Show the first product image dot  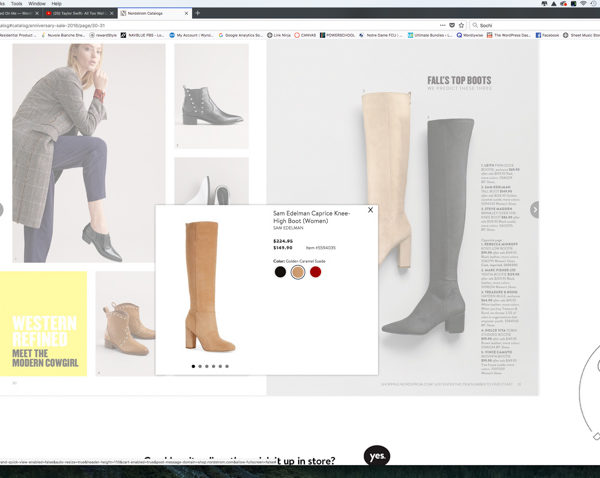[x=193, y=366]
